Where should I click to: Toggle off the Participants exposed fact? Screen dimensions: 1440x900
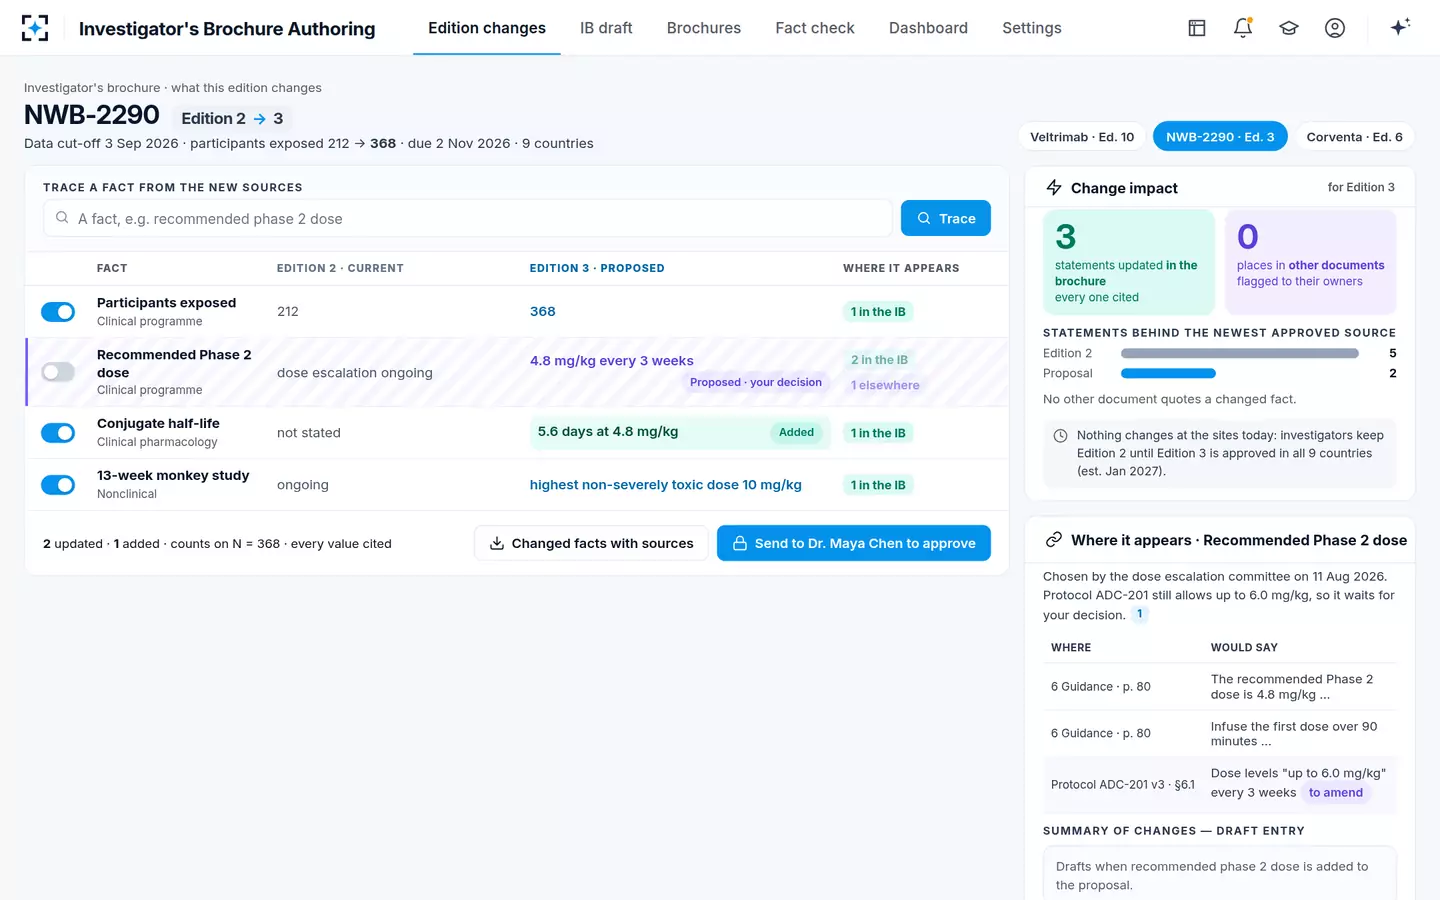coord(58,312)
